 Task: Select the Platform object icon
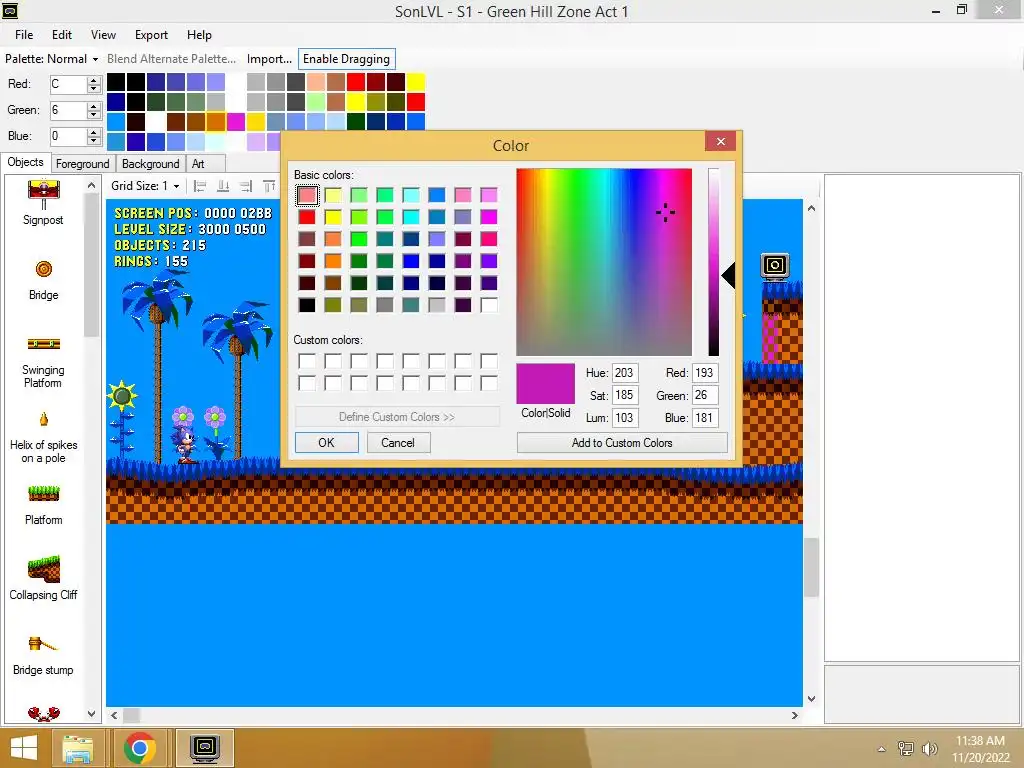click(x=44, y=494)
